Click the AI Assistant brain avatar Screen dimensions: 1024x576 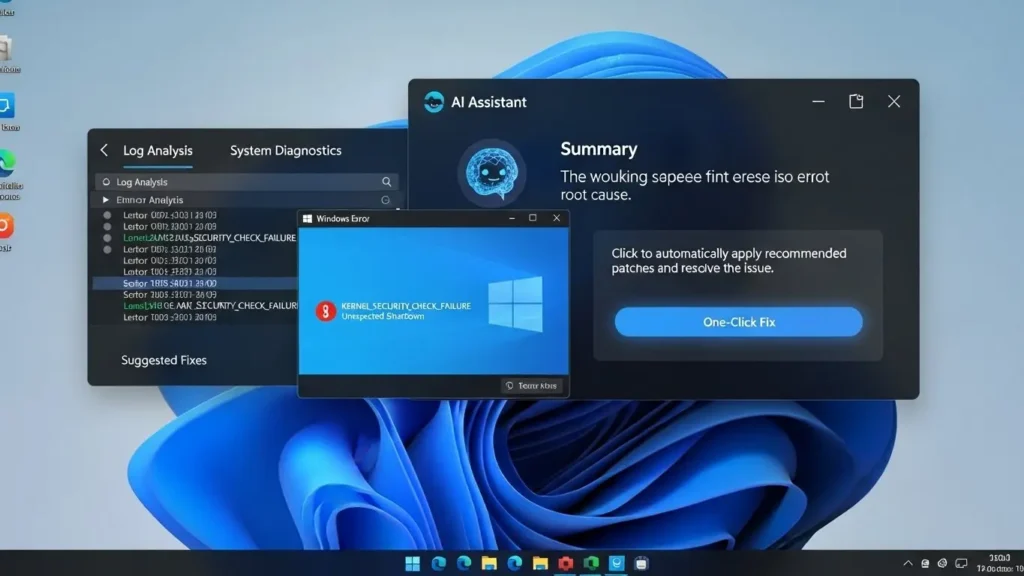[491, 173]
